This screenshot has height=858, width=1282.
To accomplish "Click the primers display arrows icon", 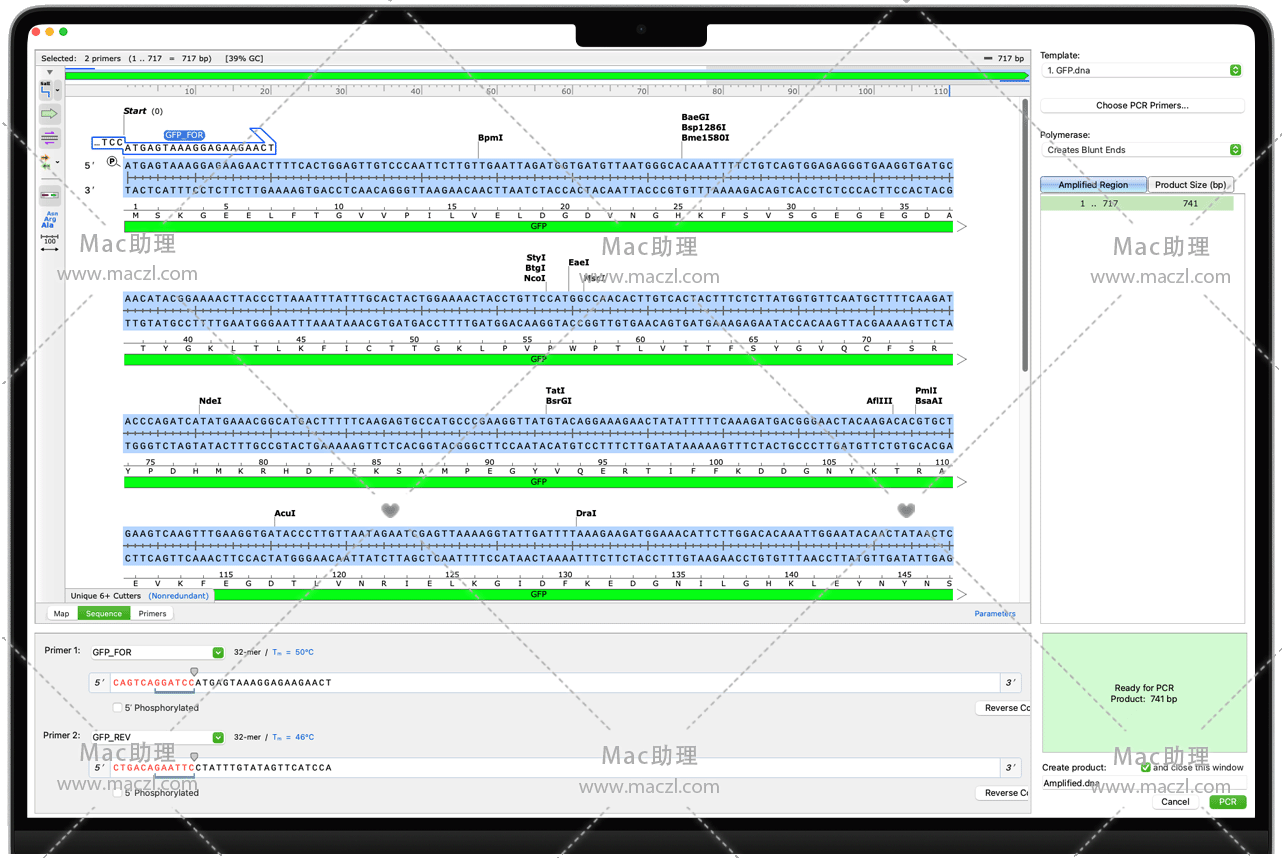I will pyautogui.click(x=46, y=161).
